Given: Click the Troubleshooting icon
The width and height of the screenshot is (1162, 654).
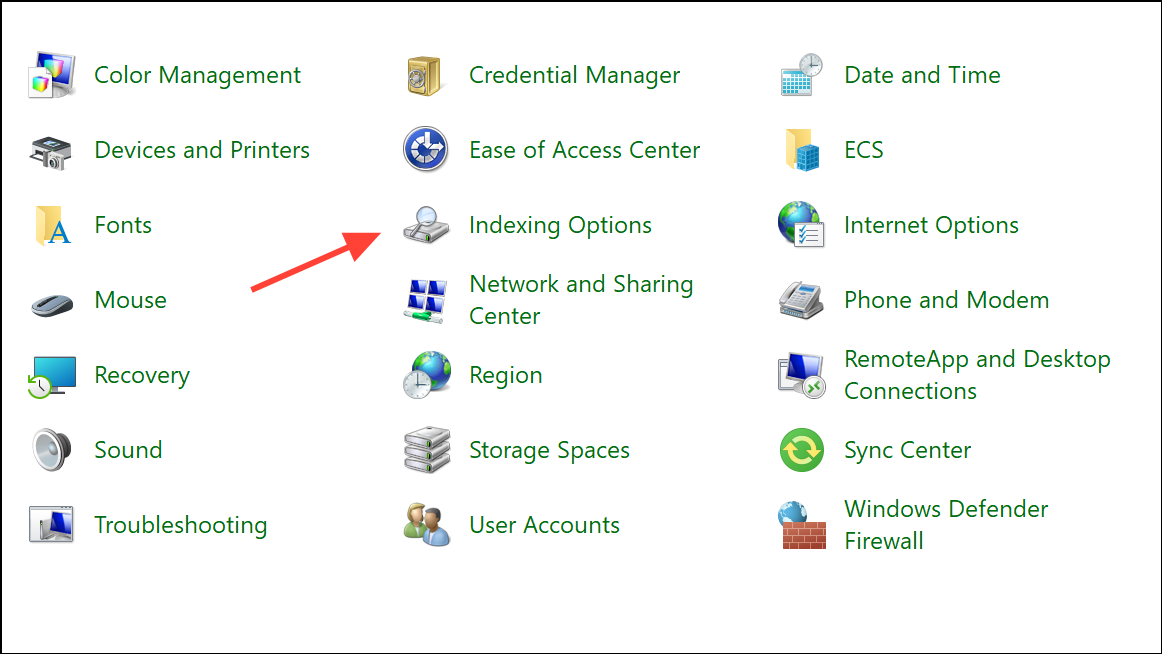Looking at the screenshot, I should click(x=51, y=524).
